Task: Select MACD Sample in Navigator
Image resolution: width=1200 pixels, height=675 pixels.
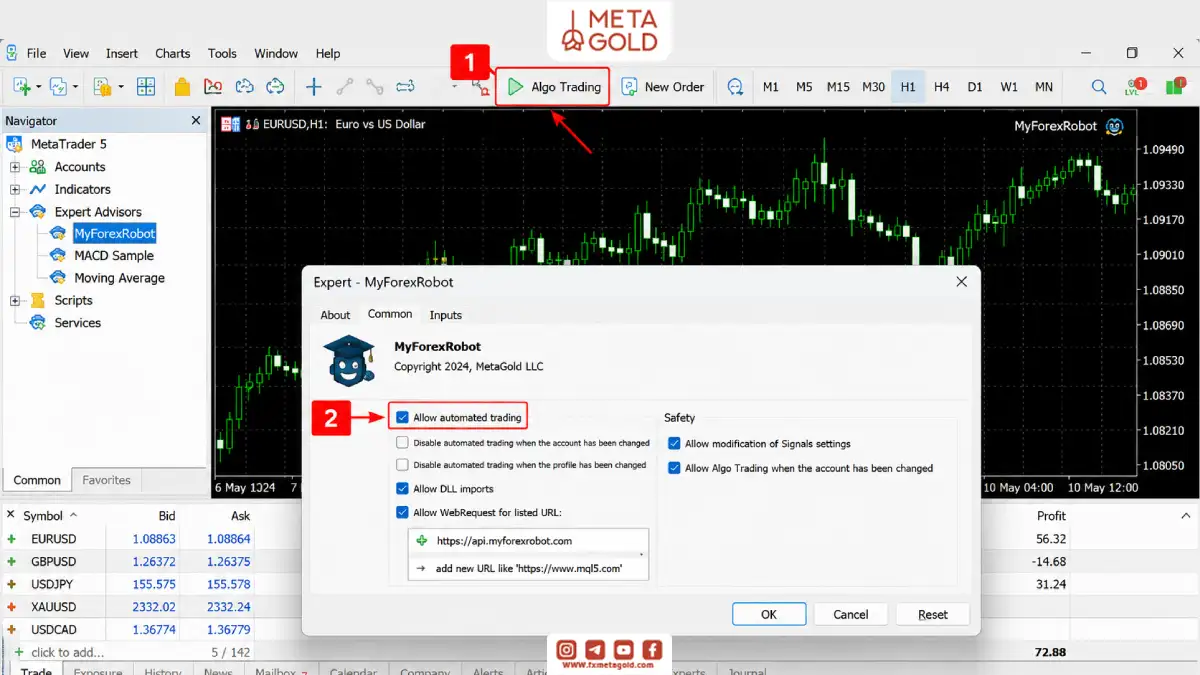Action: [113, 256]
